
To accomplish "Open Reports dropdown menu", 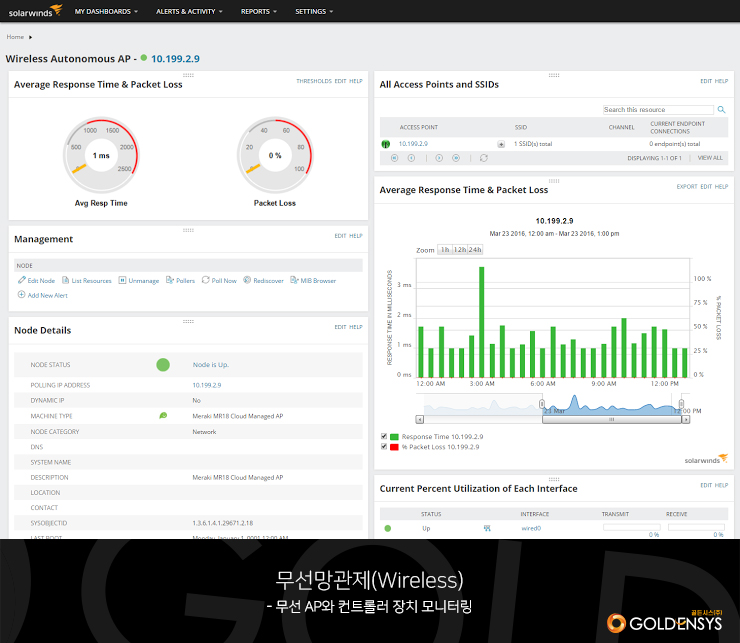I will click(x=259, y=11).
